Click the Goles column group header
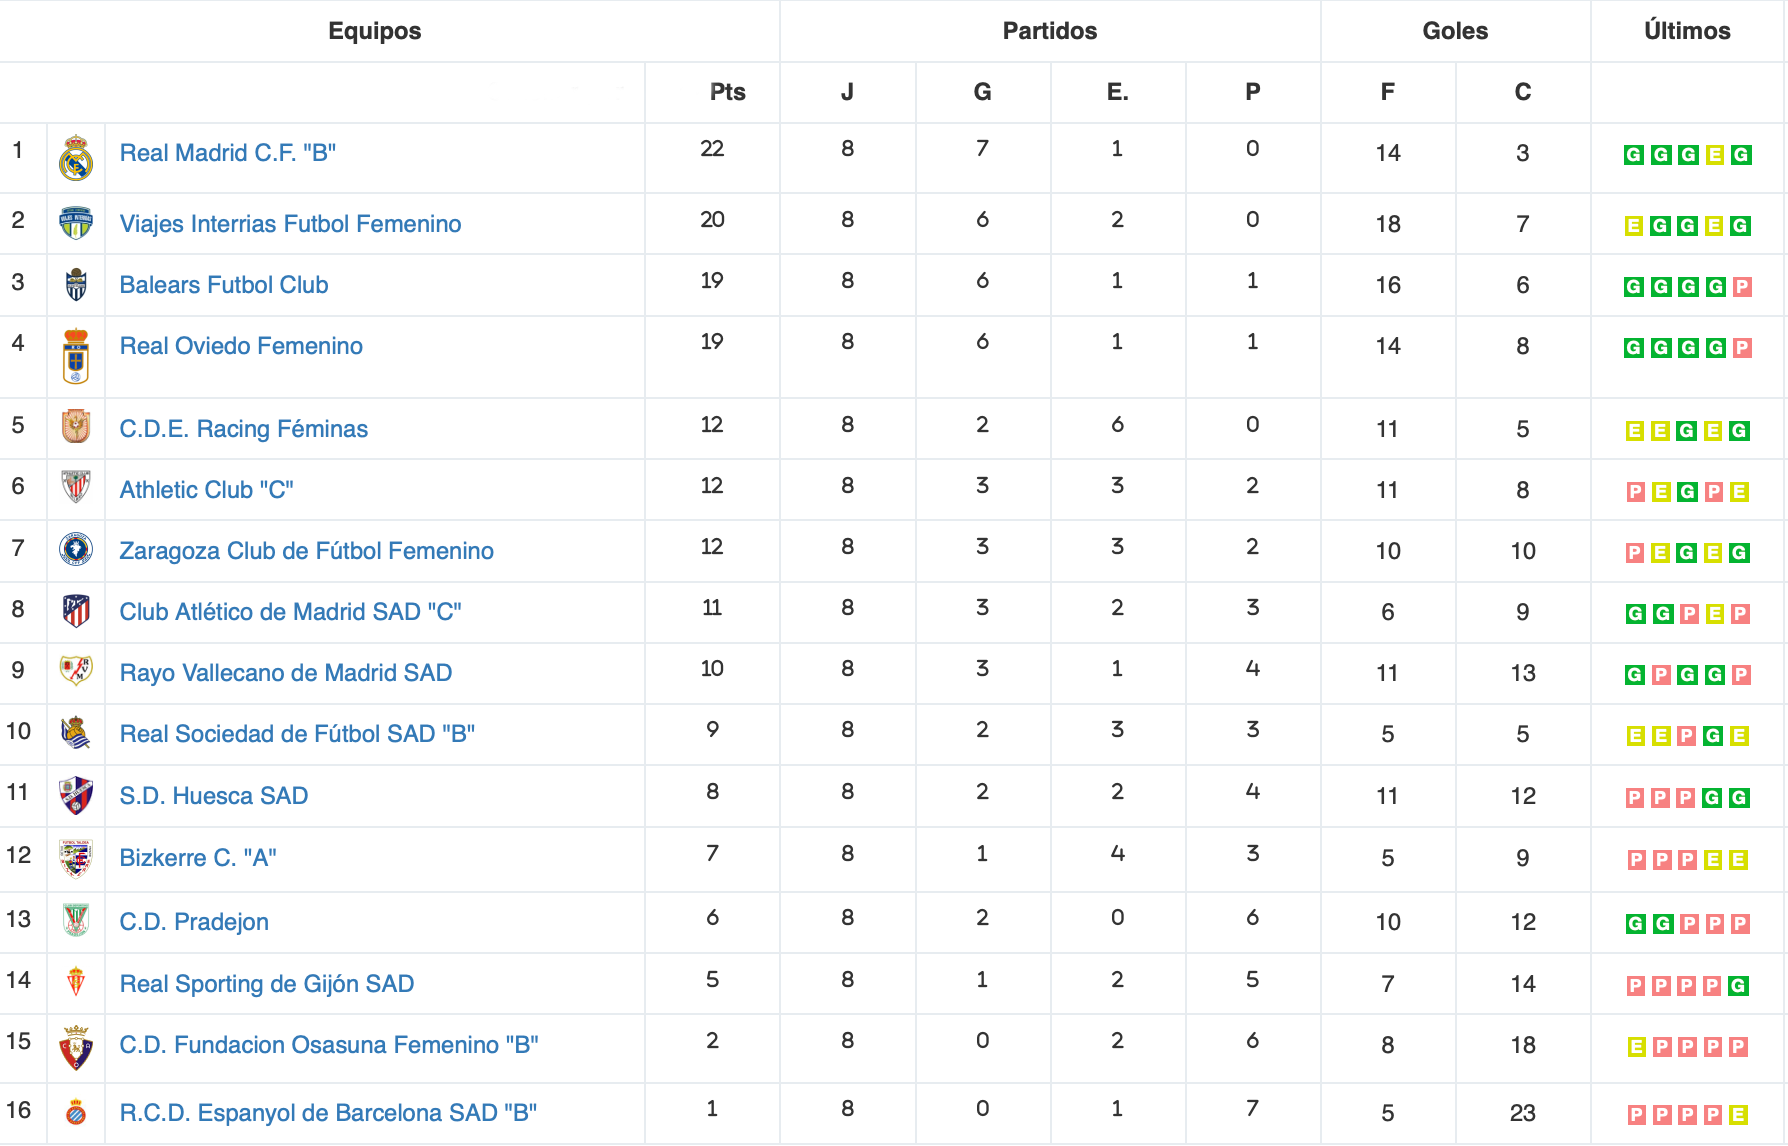This screenshot has height=1146, width=1788. coord(1455,31)
